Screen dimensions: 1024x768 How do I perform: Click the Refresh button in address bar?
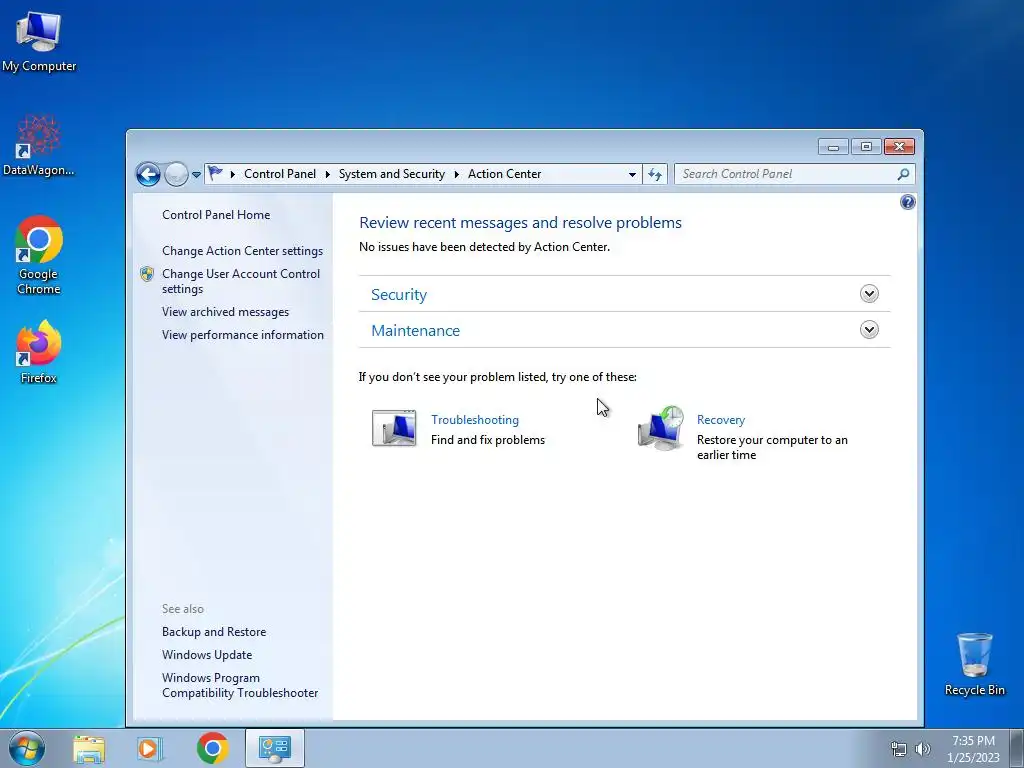coord(655,174)
